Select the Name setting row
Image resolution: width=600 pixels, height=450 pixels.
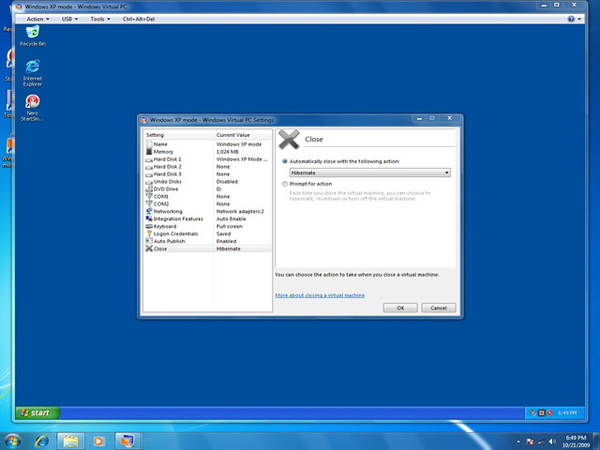click(x=207, y=144)
